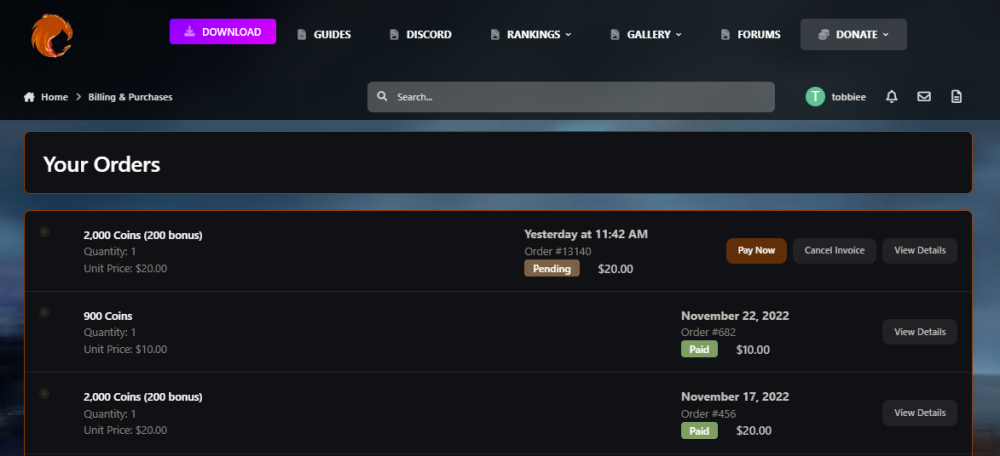Click the green T user avatar
Screen dimensions: 1000x456
click(815, 97)
